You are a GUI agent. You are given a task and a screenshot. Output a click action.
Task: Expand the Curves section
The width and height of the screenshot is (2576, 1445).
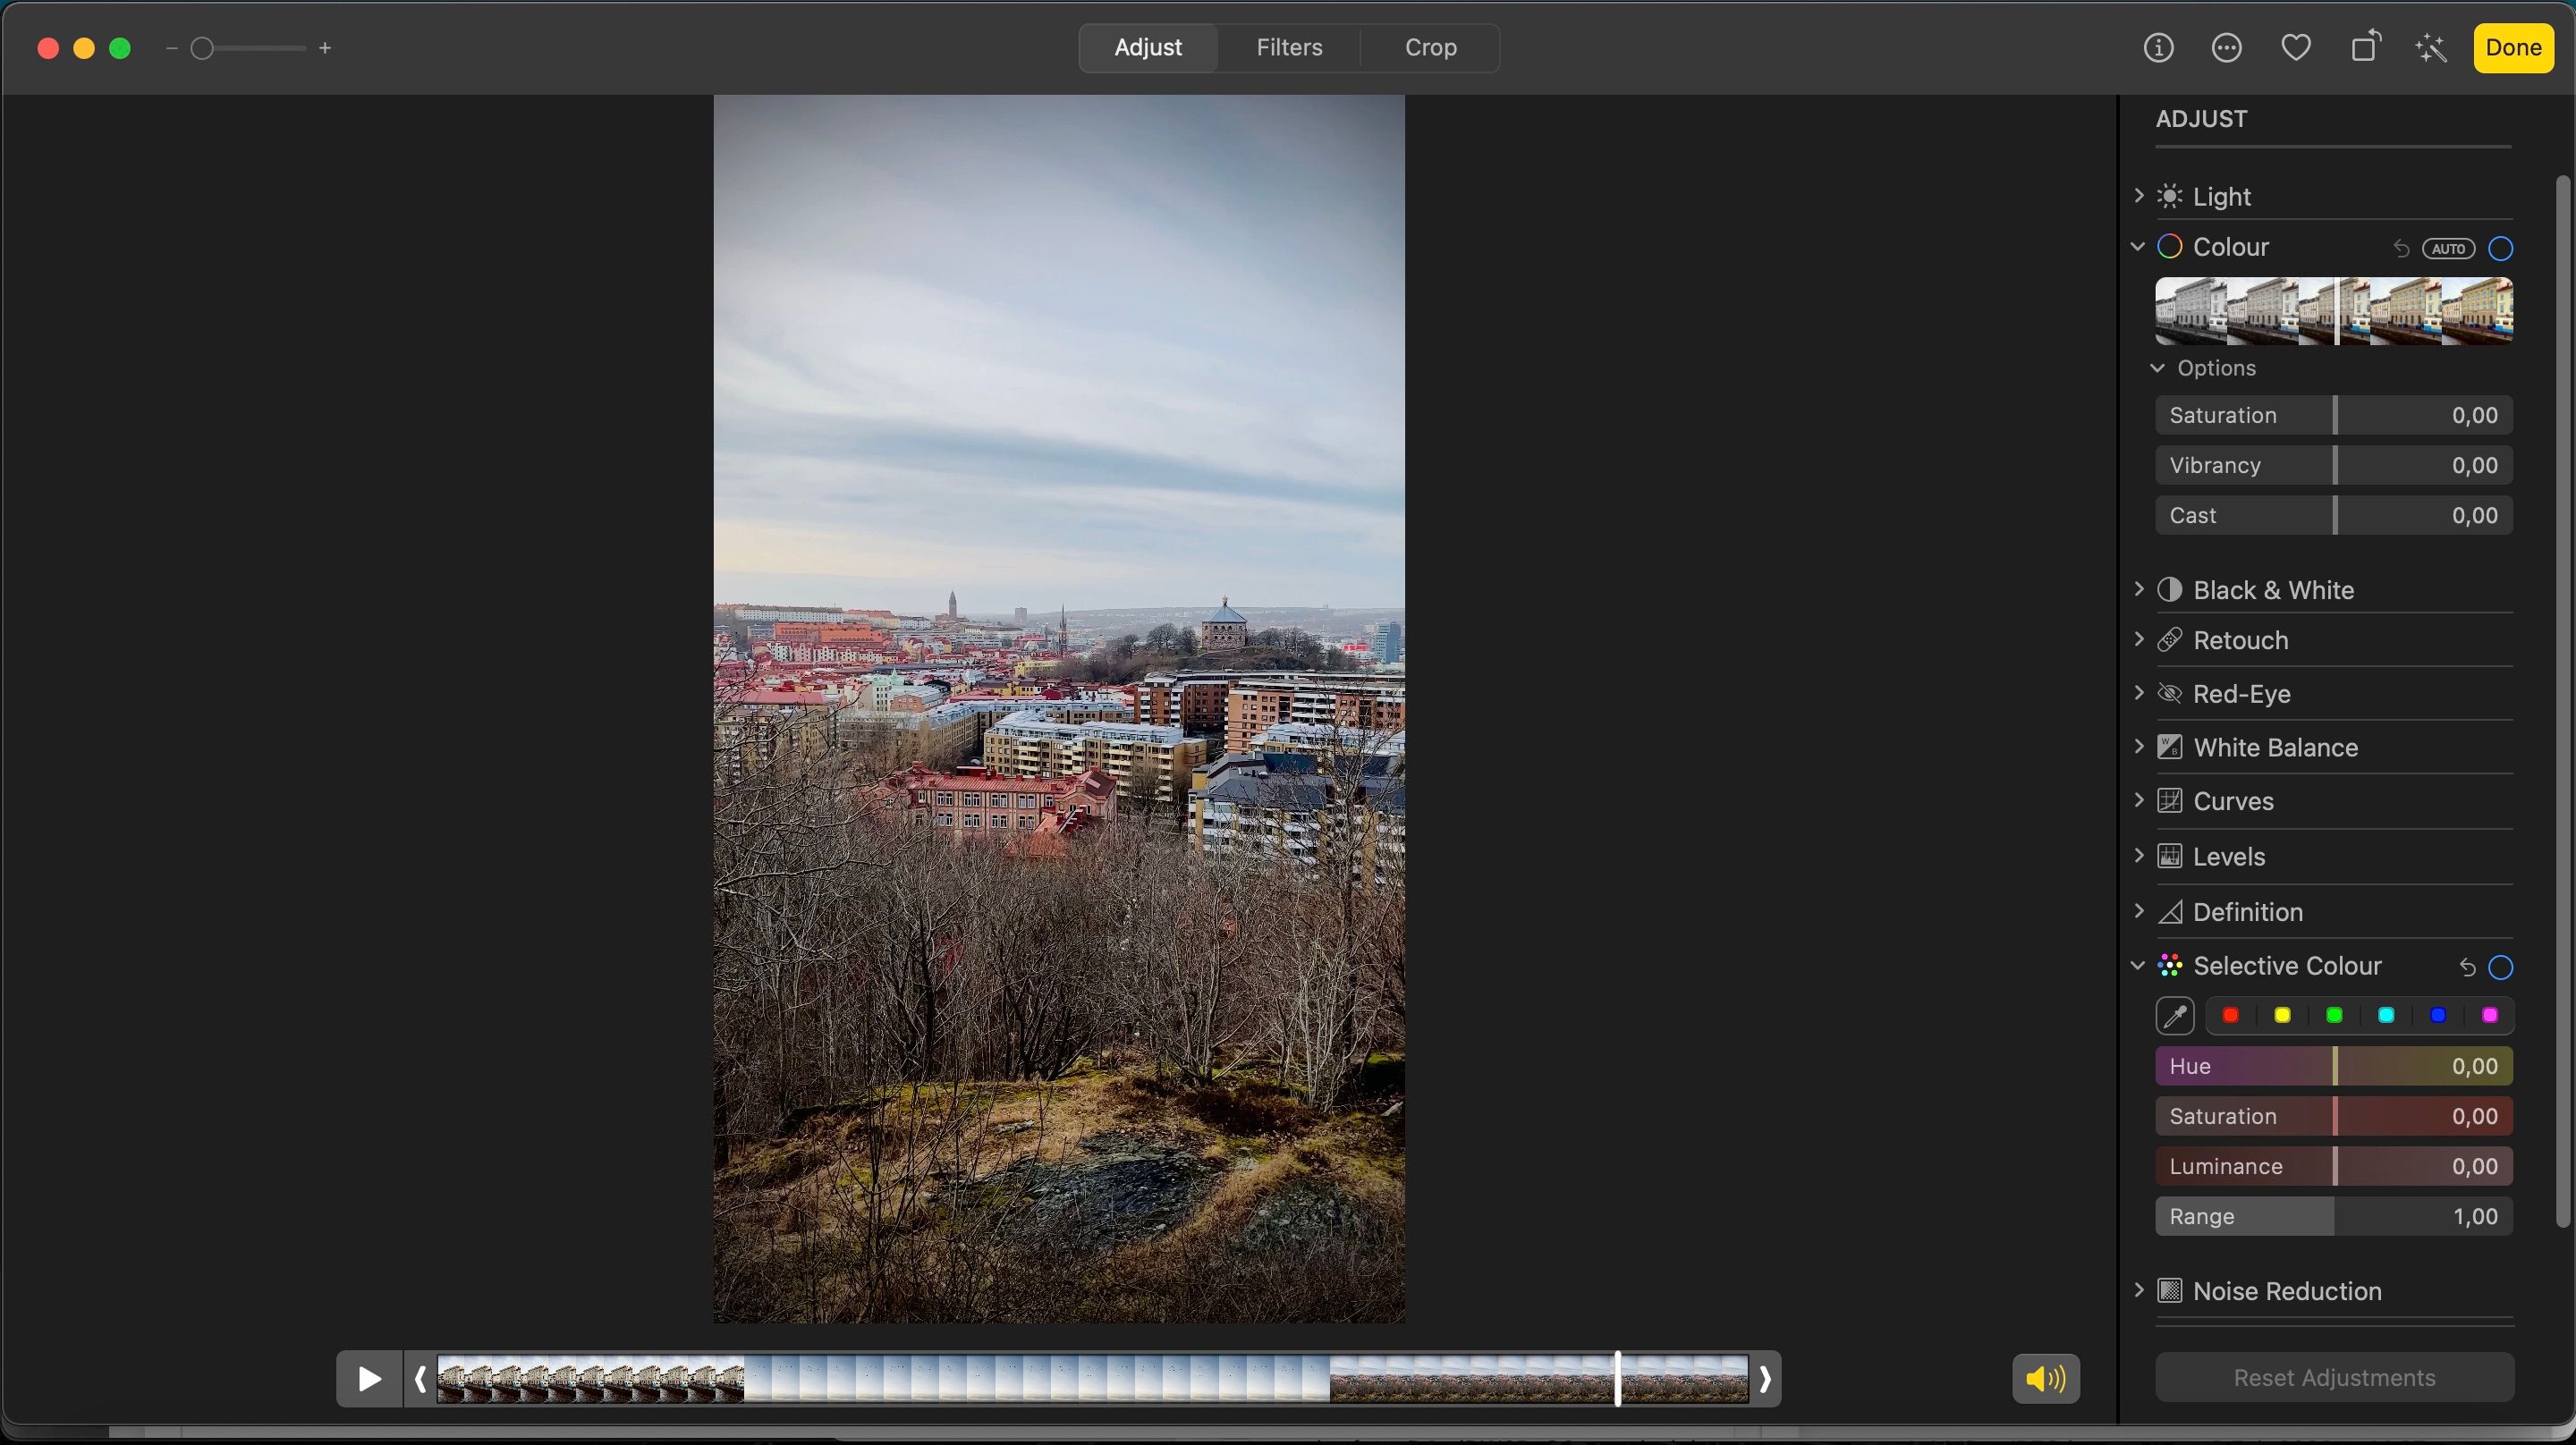[2138, 800]
